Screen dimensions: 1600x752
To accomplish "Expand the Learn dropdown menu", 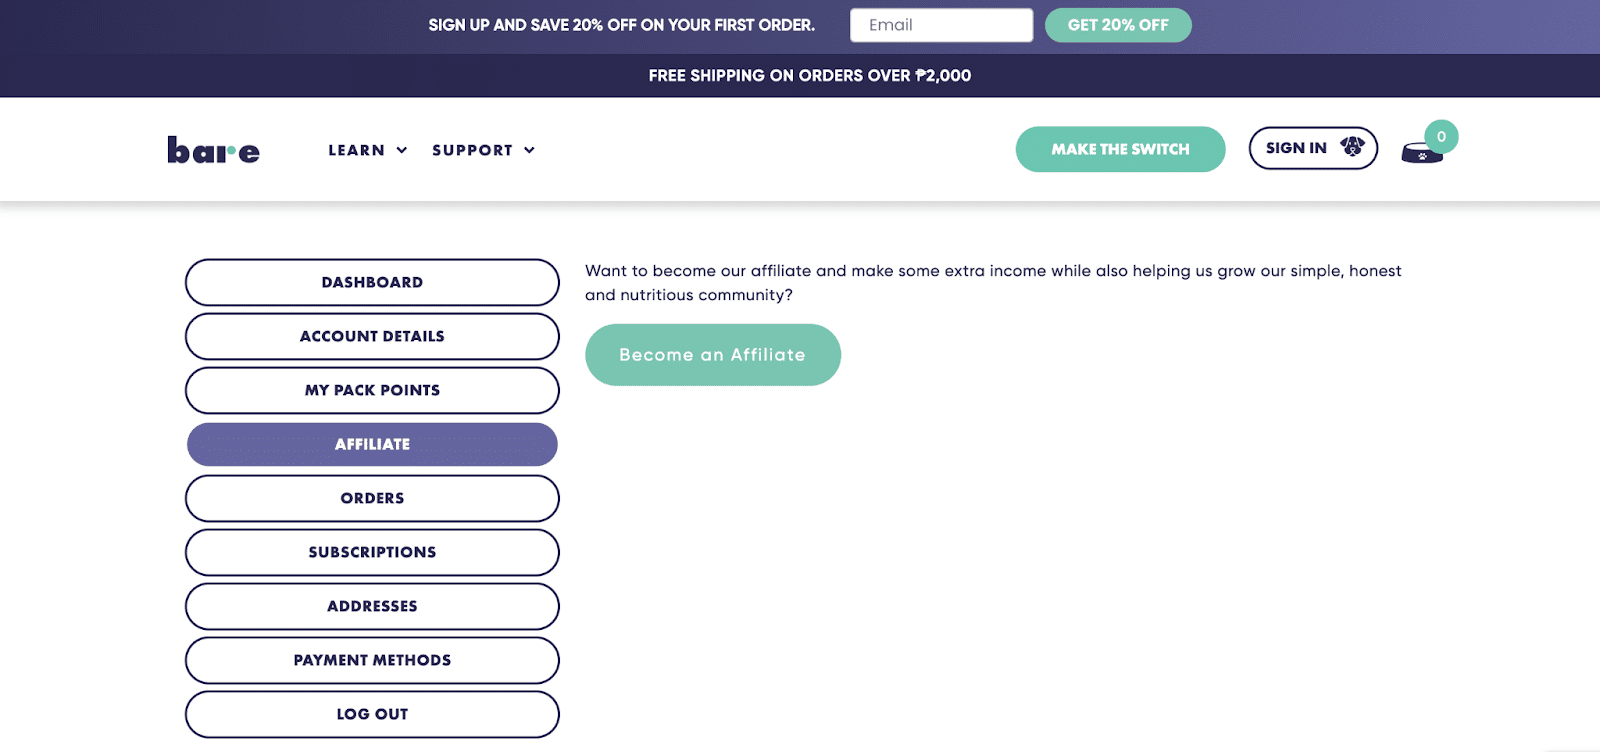I will [367, 150].
